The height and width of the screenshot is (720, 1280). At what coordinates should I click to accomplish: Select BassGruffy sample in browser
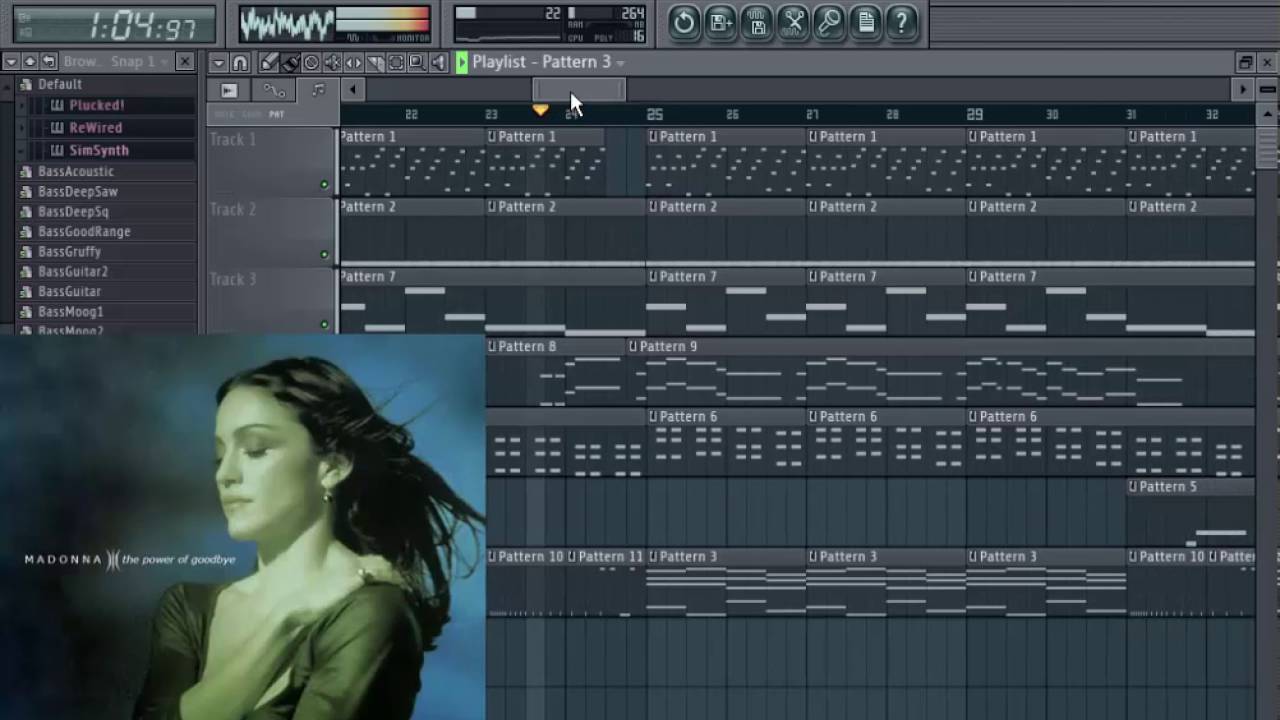tap(69, 251)
